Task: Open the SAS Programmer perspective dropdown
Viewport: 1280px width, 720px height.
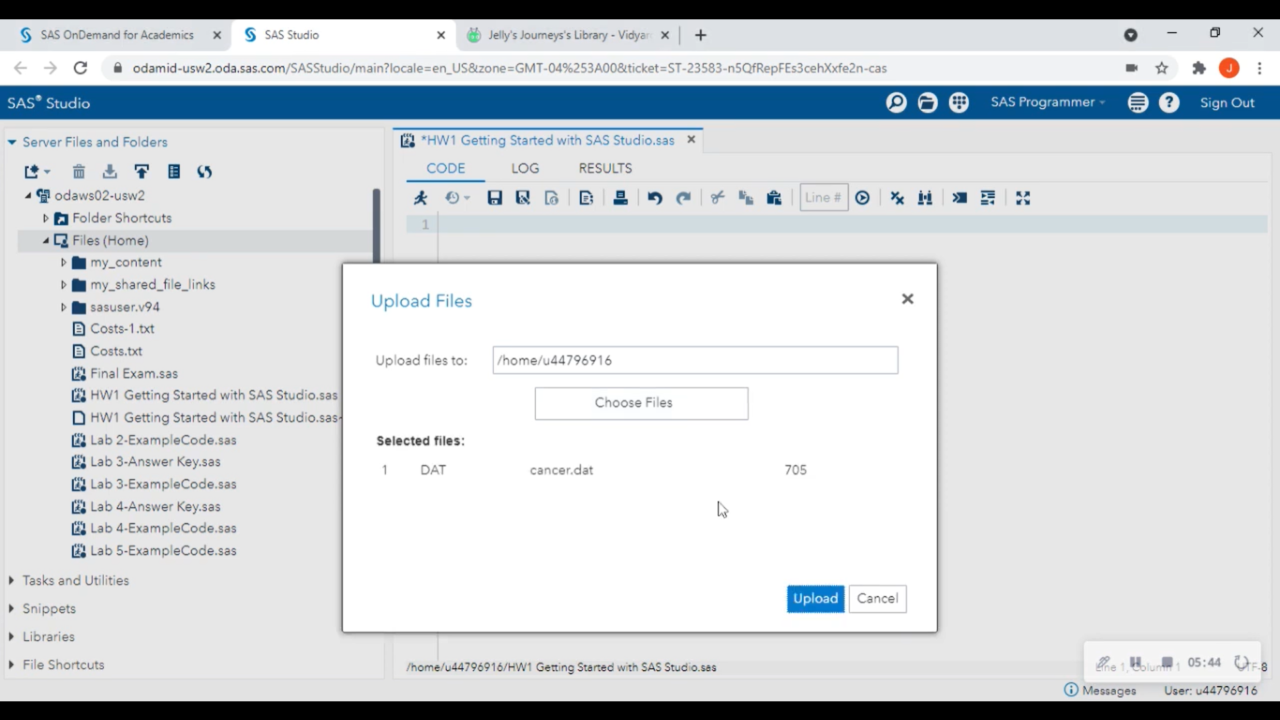Action: (1048, 102)
